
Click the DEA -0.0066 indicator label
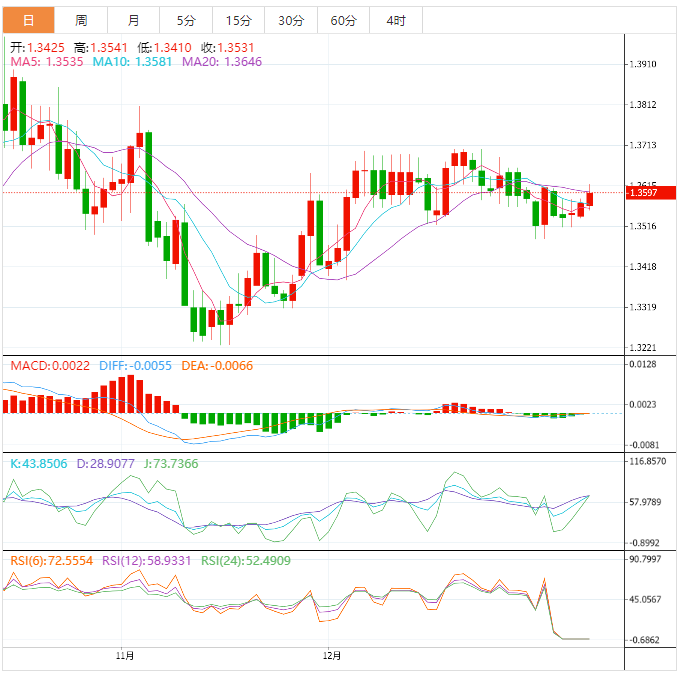point(217,366)
